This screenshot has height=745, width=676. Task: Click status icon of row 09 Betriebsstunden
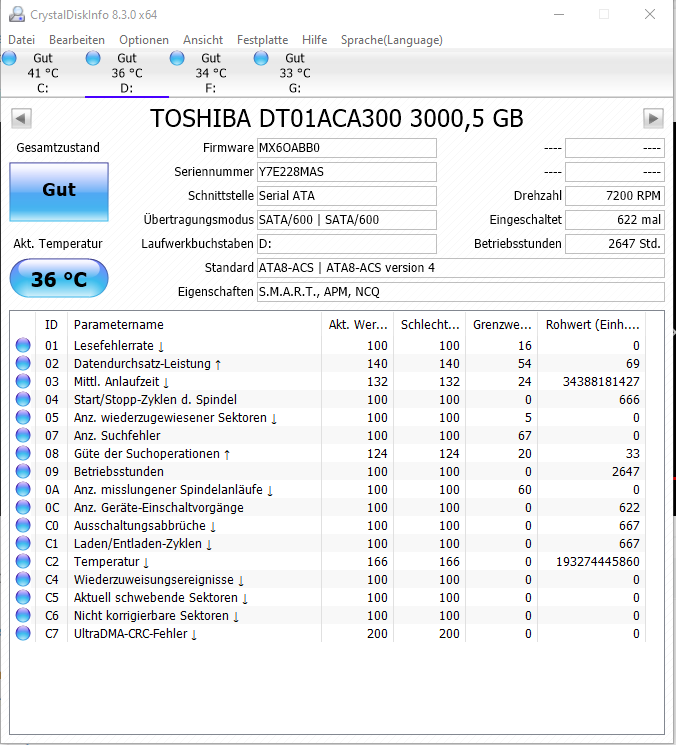(23, 471)
